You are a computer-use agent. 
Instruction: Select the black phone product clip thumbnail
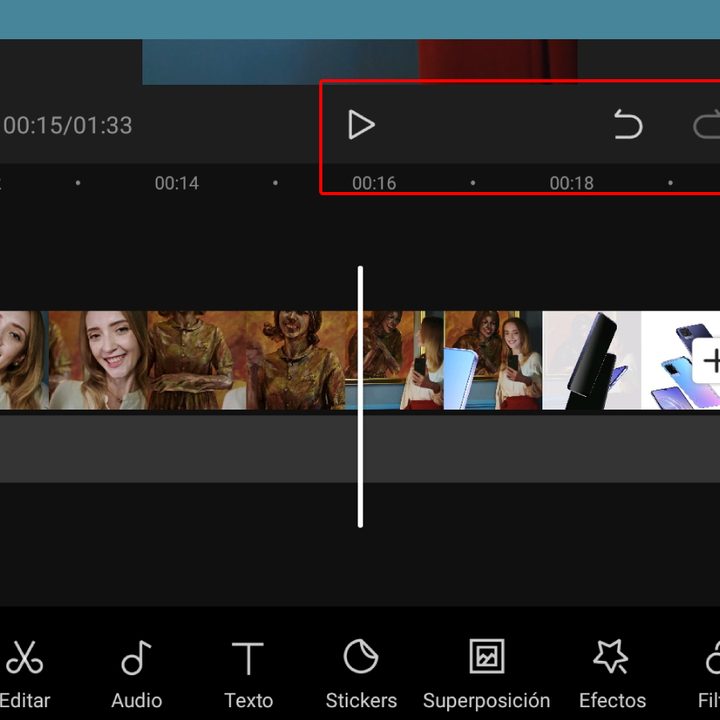[591, 360]
